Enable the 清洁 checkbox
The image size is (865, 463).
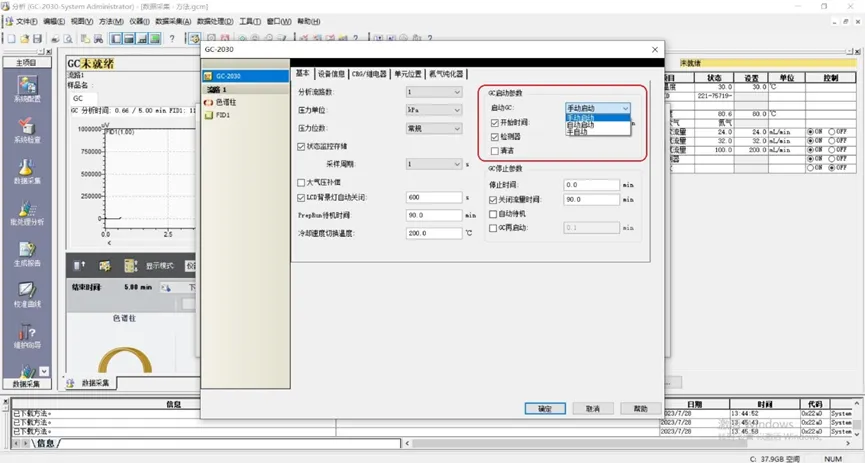495,151
